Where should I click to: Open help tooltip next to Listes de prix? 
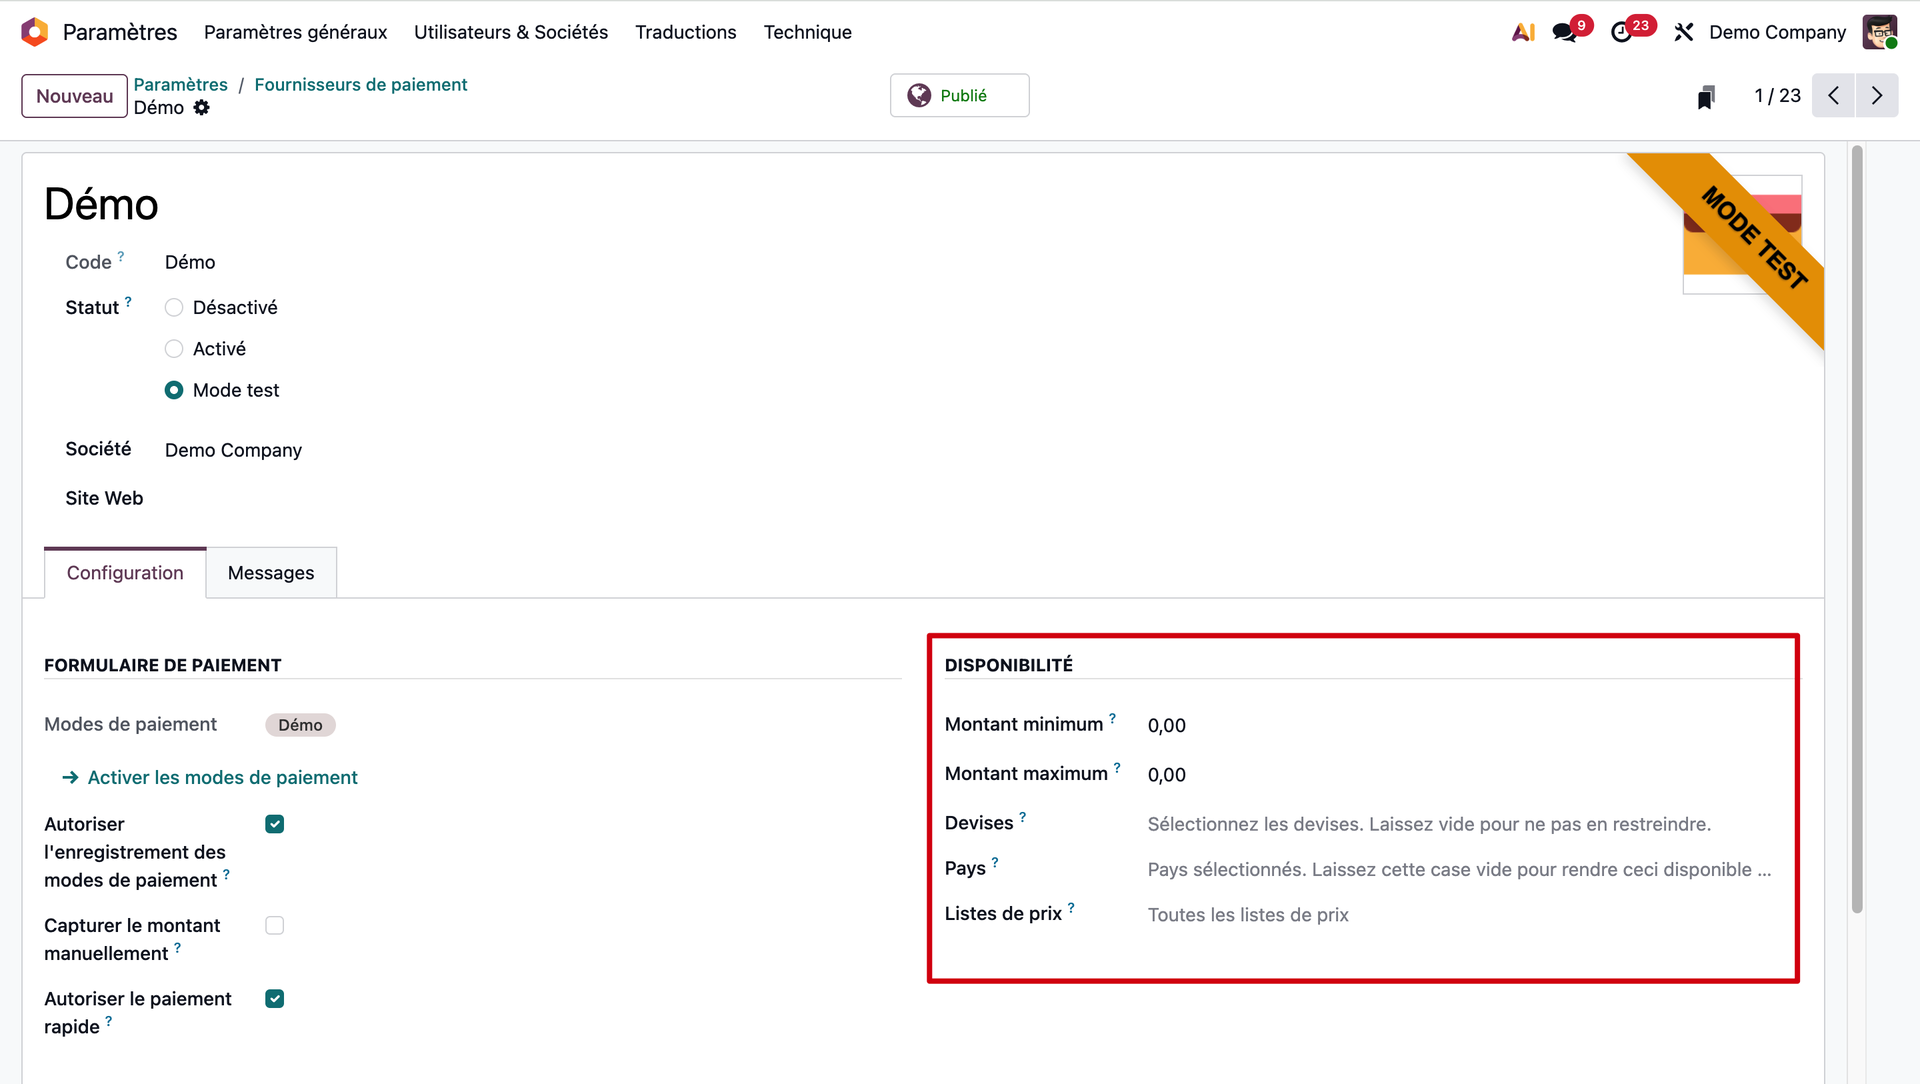(x=1071, y=908)
